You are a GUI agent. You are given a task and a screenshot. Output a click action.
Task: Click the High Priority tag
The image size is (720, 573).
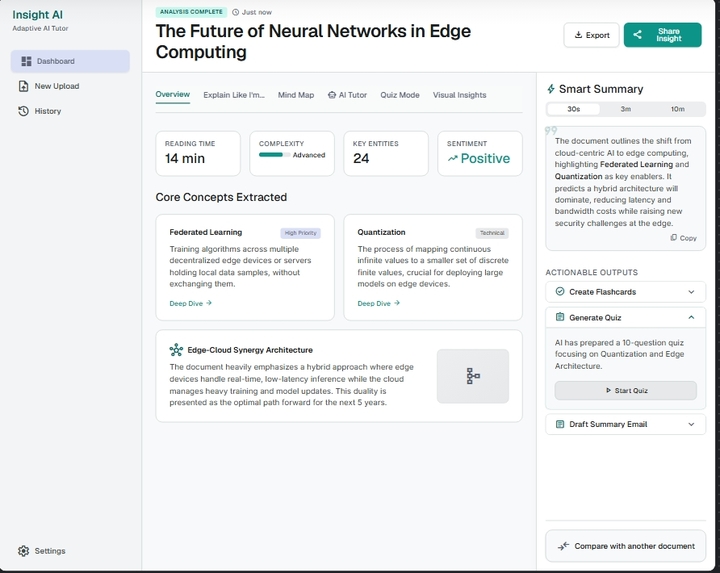click(300, 233)
